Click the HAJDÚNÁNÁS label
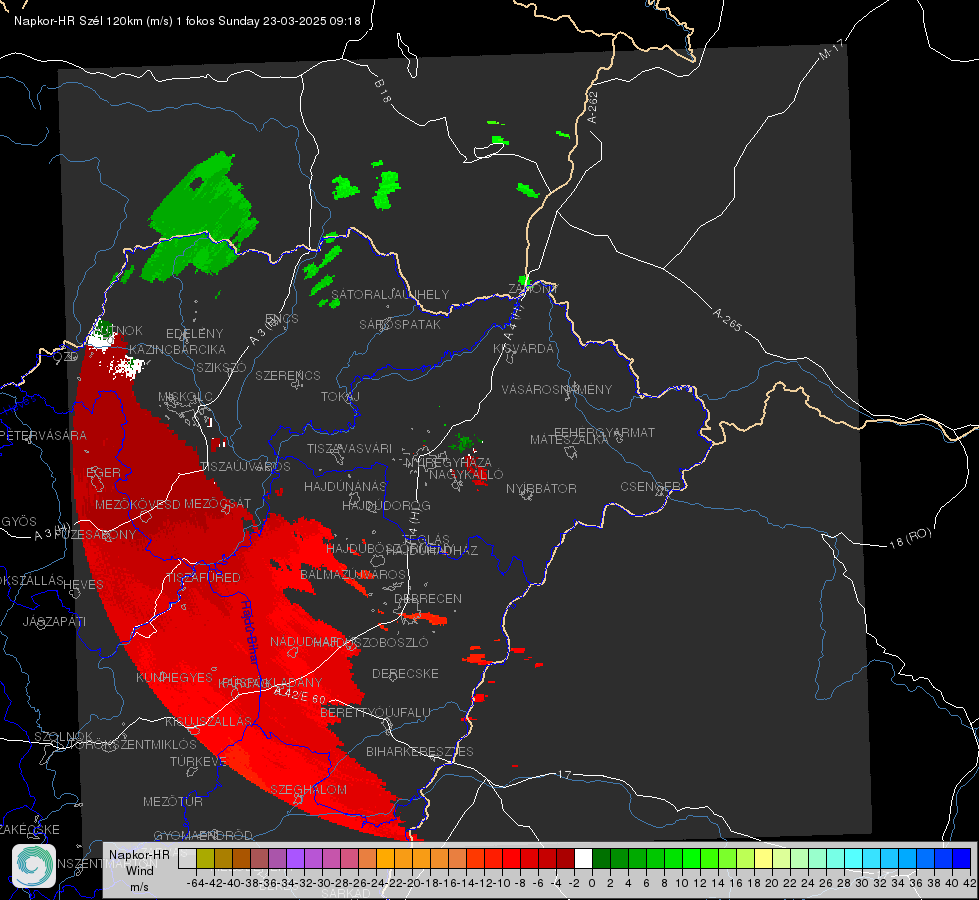 pos(345,486)
